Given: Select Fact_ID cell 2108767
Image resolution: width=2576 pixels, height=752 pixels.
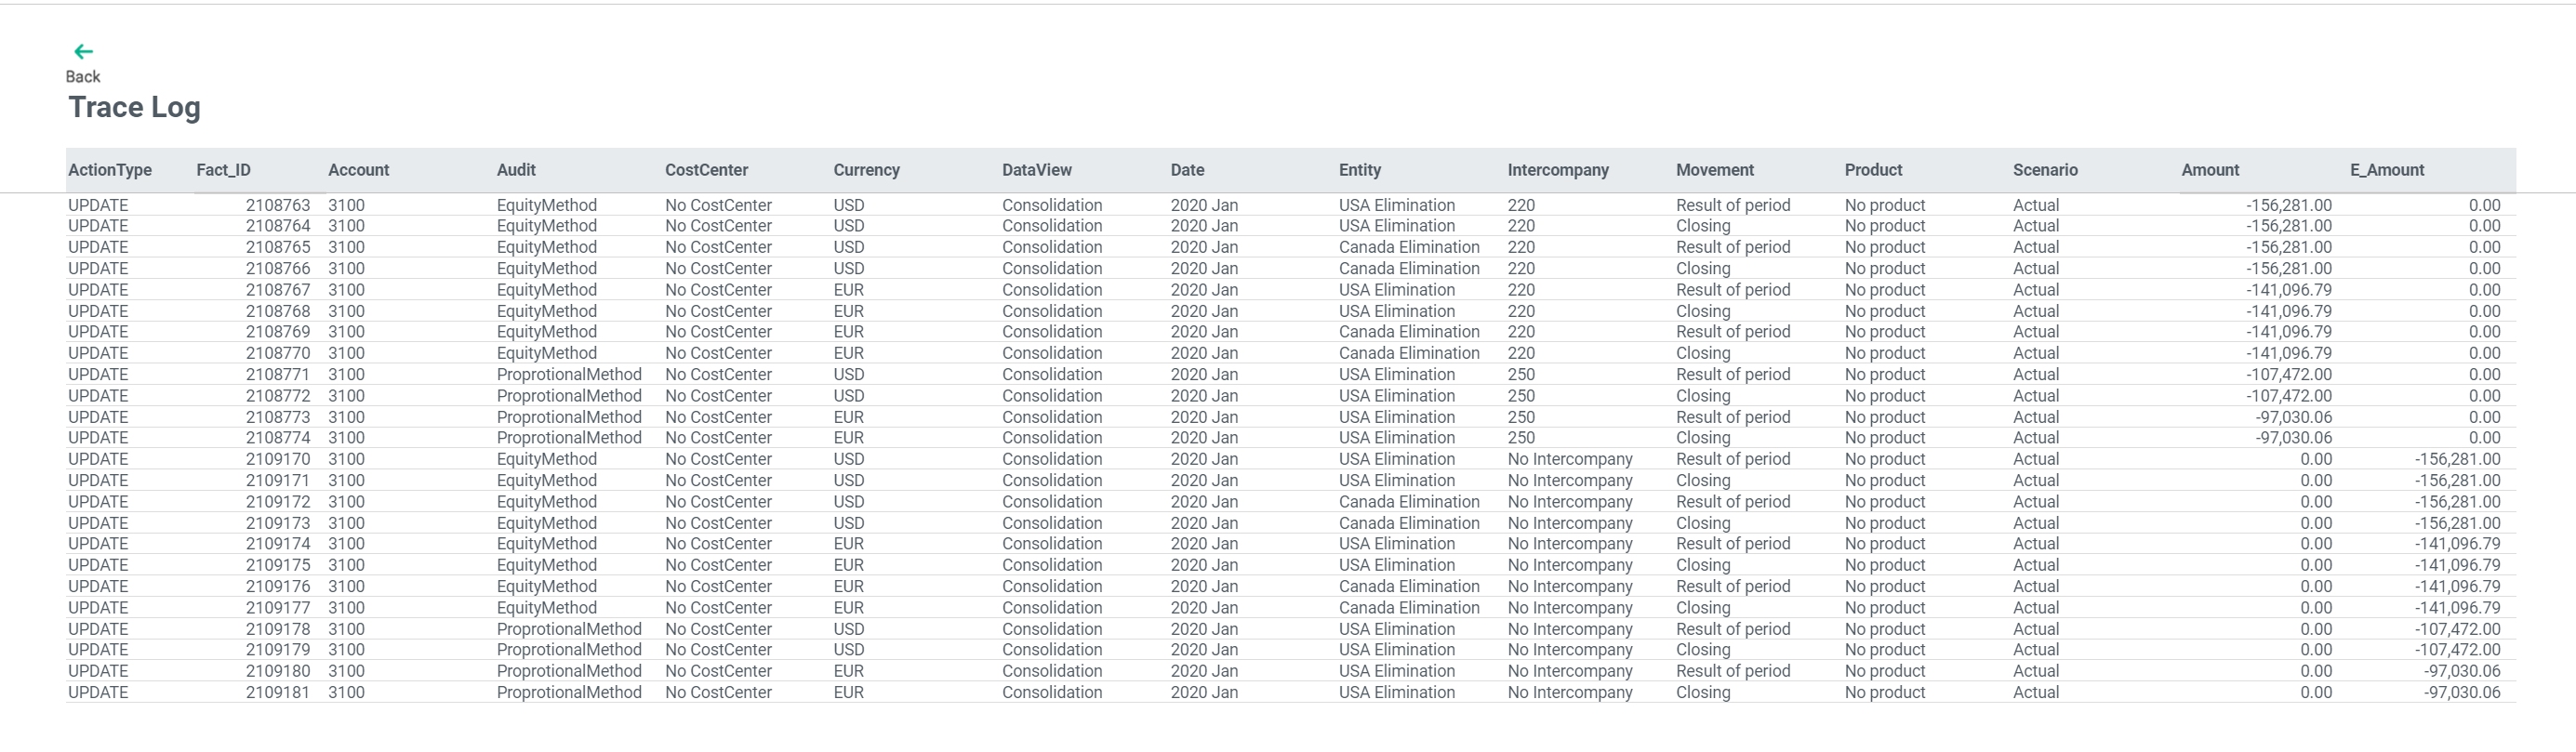Looking at the screenshot, I should tap(278, 290).
